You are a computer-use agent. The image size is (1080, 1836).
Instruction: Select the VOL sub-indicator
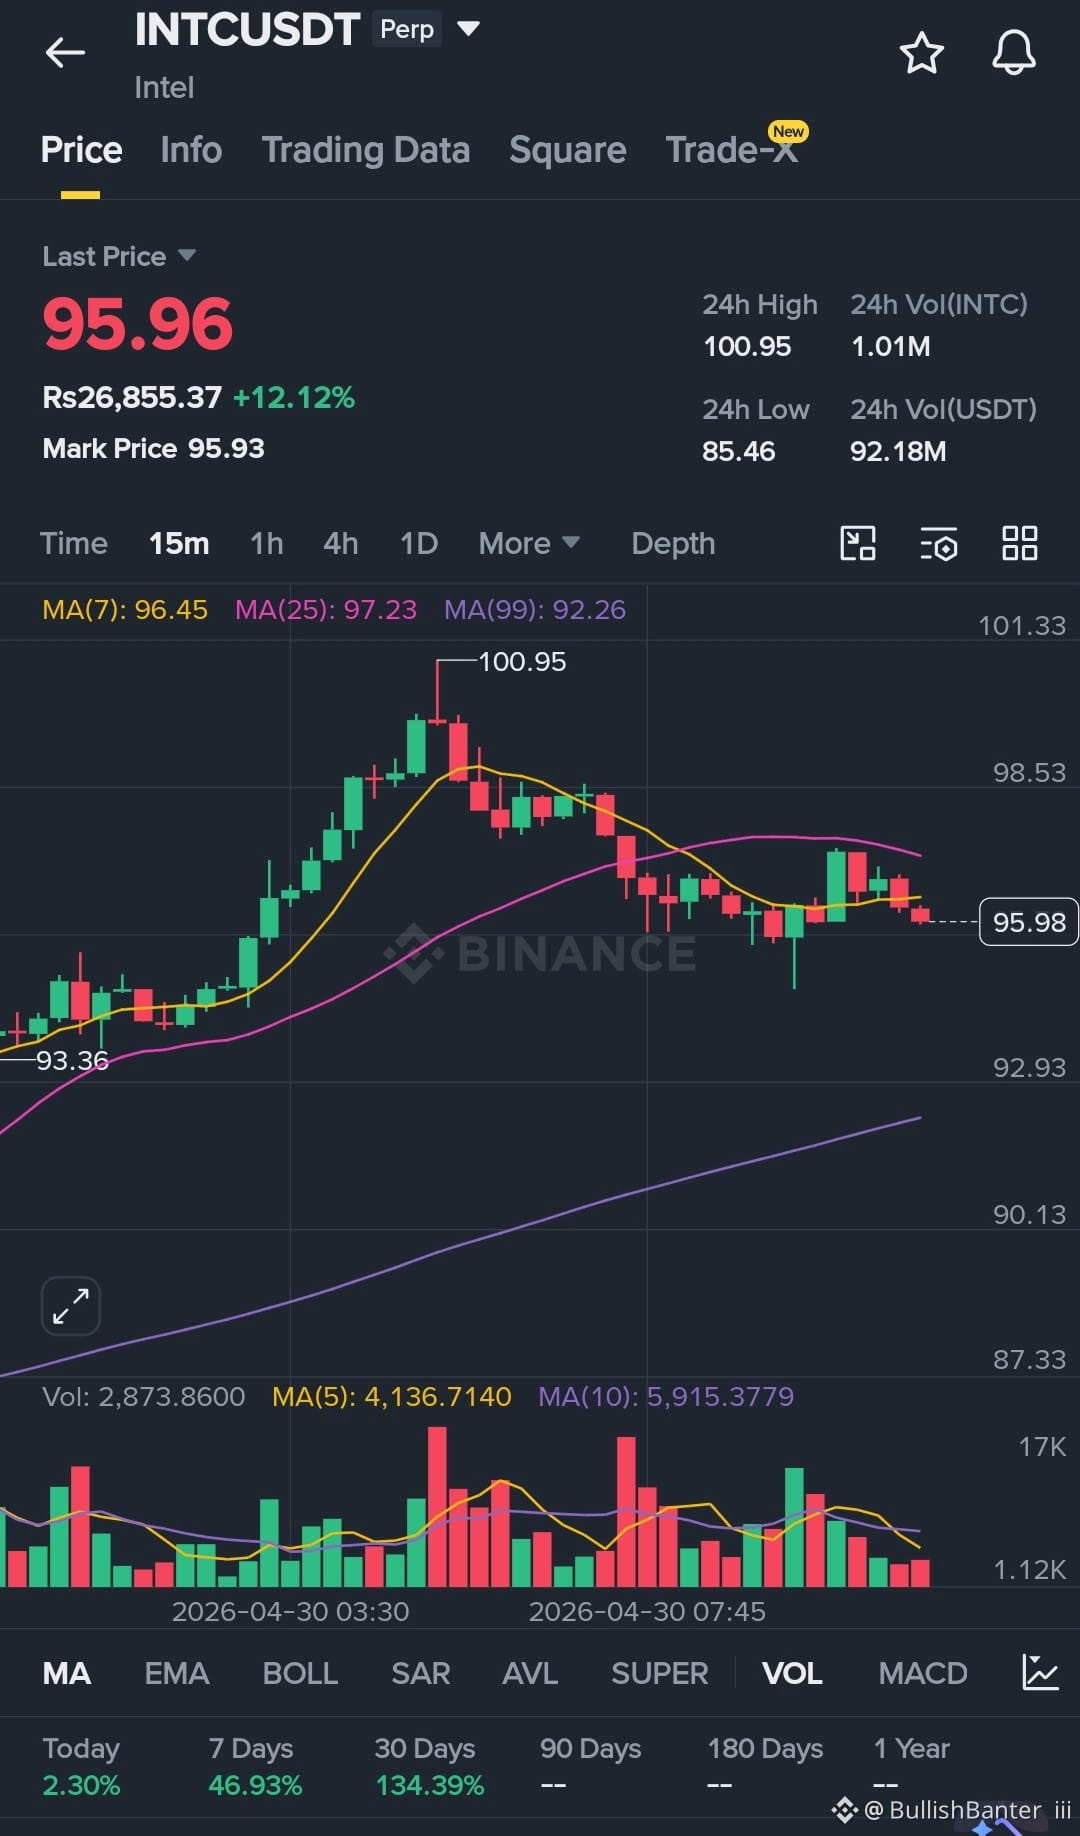click(x=792, y=1673)
